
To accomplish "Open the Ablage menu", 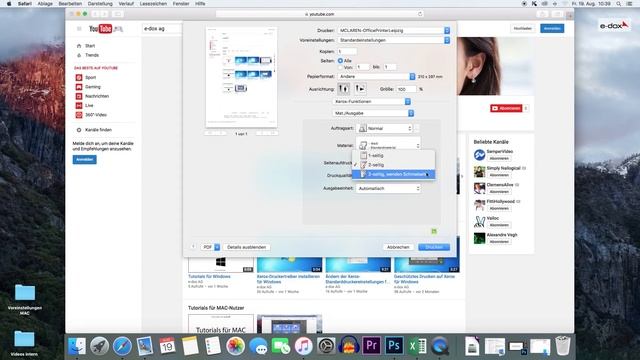I will pyautogui.click(x=45, y=4).
